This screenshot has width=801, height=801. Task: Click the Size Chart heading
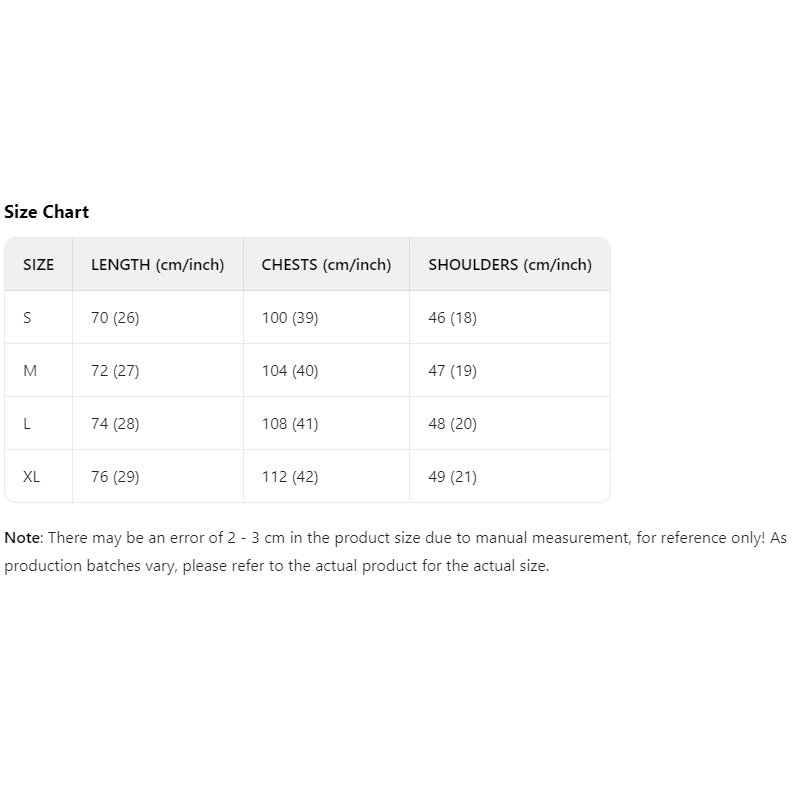tap(47, 212)
